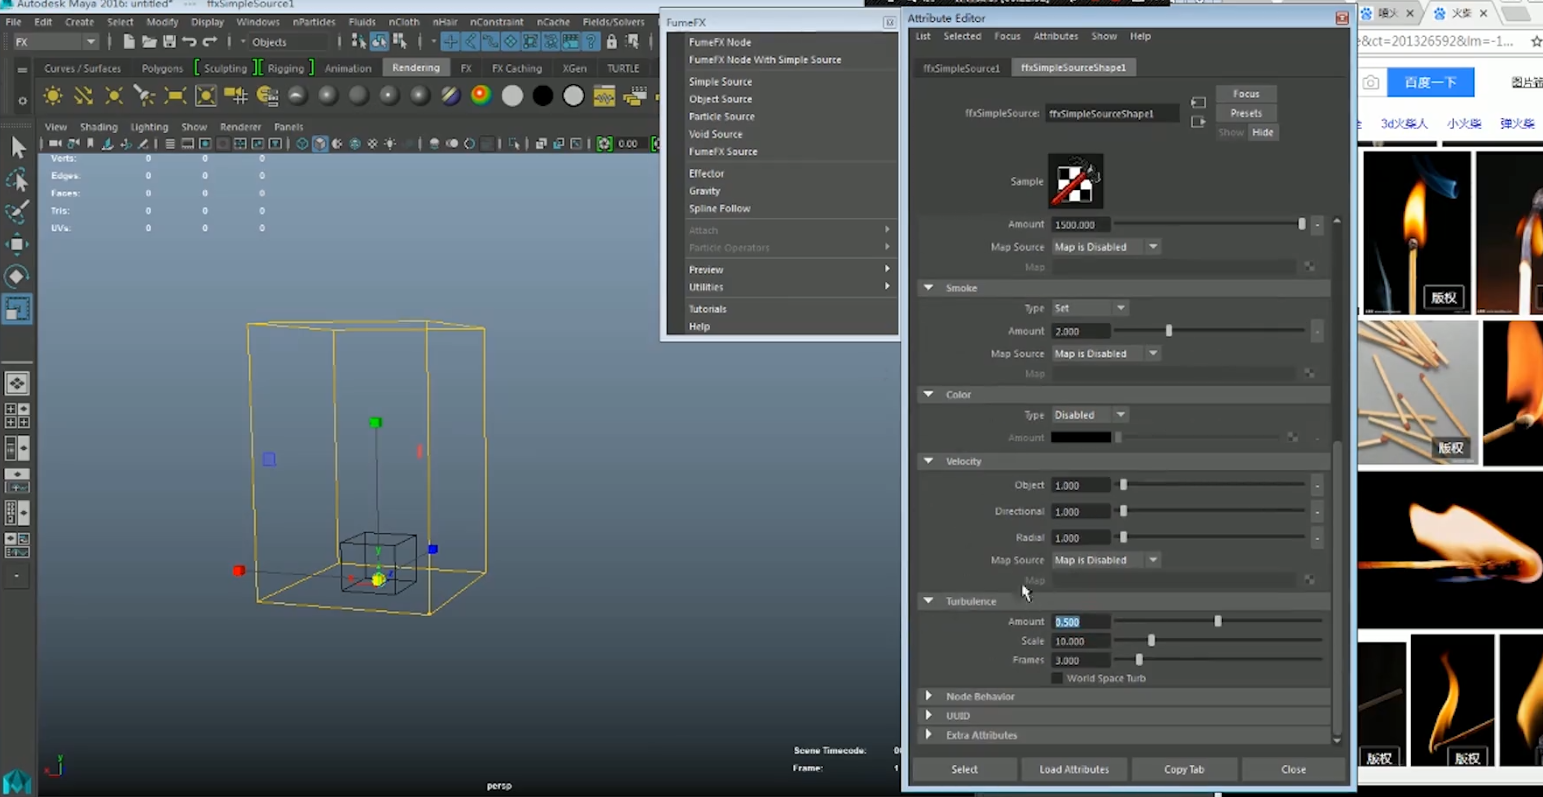Activate the Paint Selection tool
This screenshot has height=797, width=1543.
pyautogui.click(x=17, y=211)
